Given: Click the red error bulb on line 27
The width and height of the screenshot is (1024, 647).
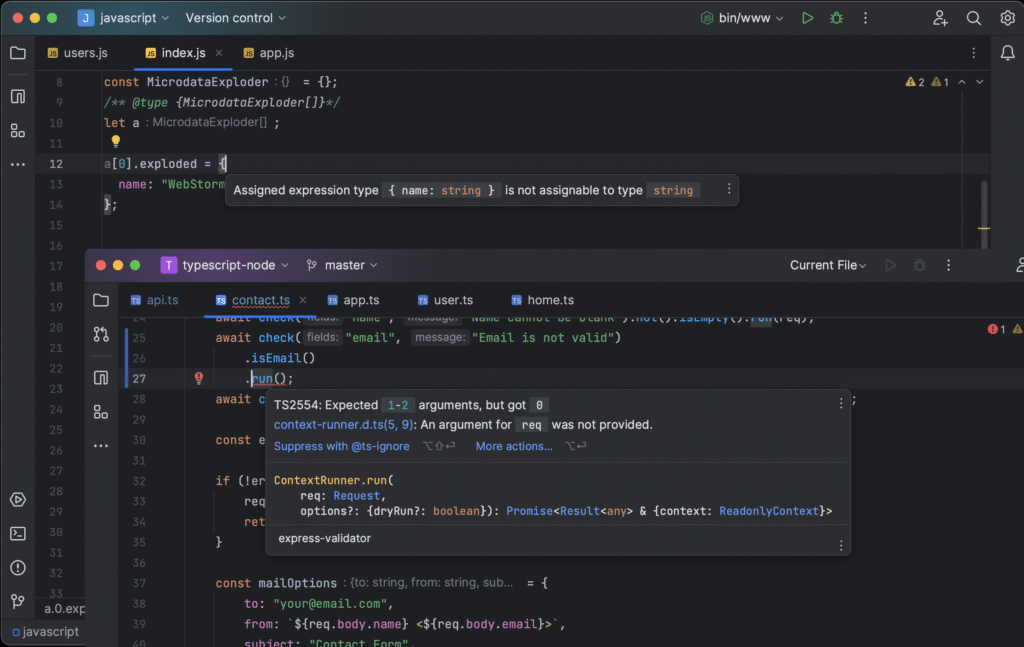Looking at the screenshot, I should click(199, 378).
